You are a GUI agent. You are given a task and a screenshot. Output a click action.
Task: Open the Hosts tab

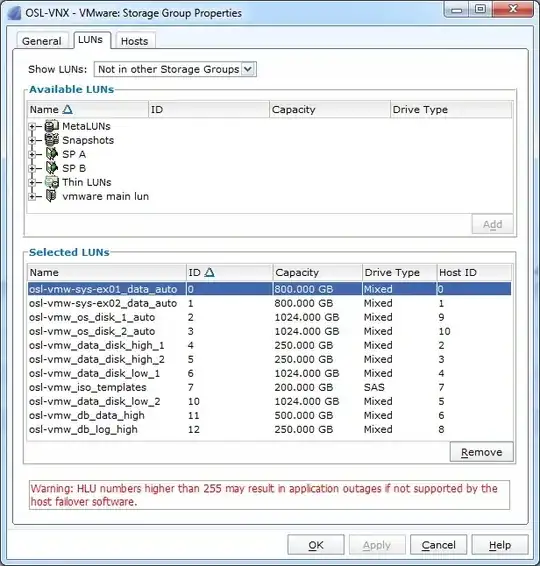coord(135,41)
